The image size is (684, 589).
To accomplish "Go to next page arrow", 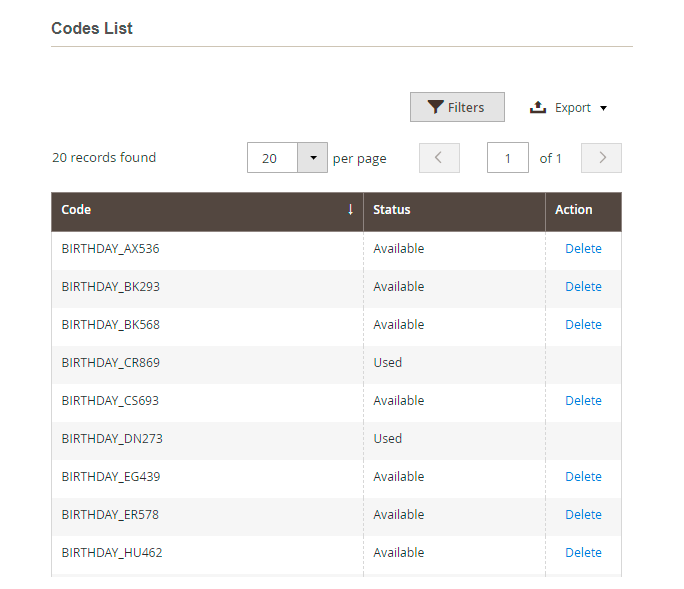I will pyautogui.click(x=601, y=158).
